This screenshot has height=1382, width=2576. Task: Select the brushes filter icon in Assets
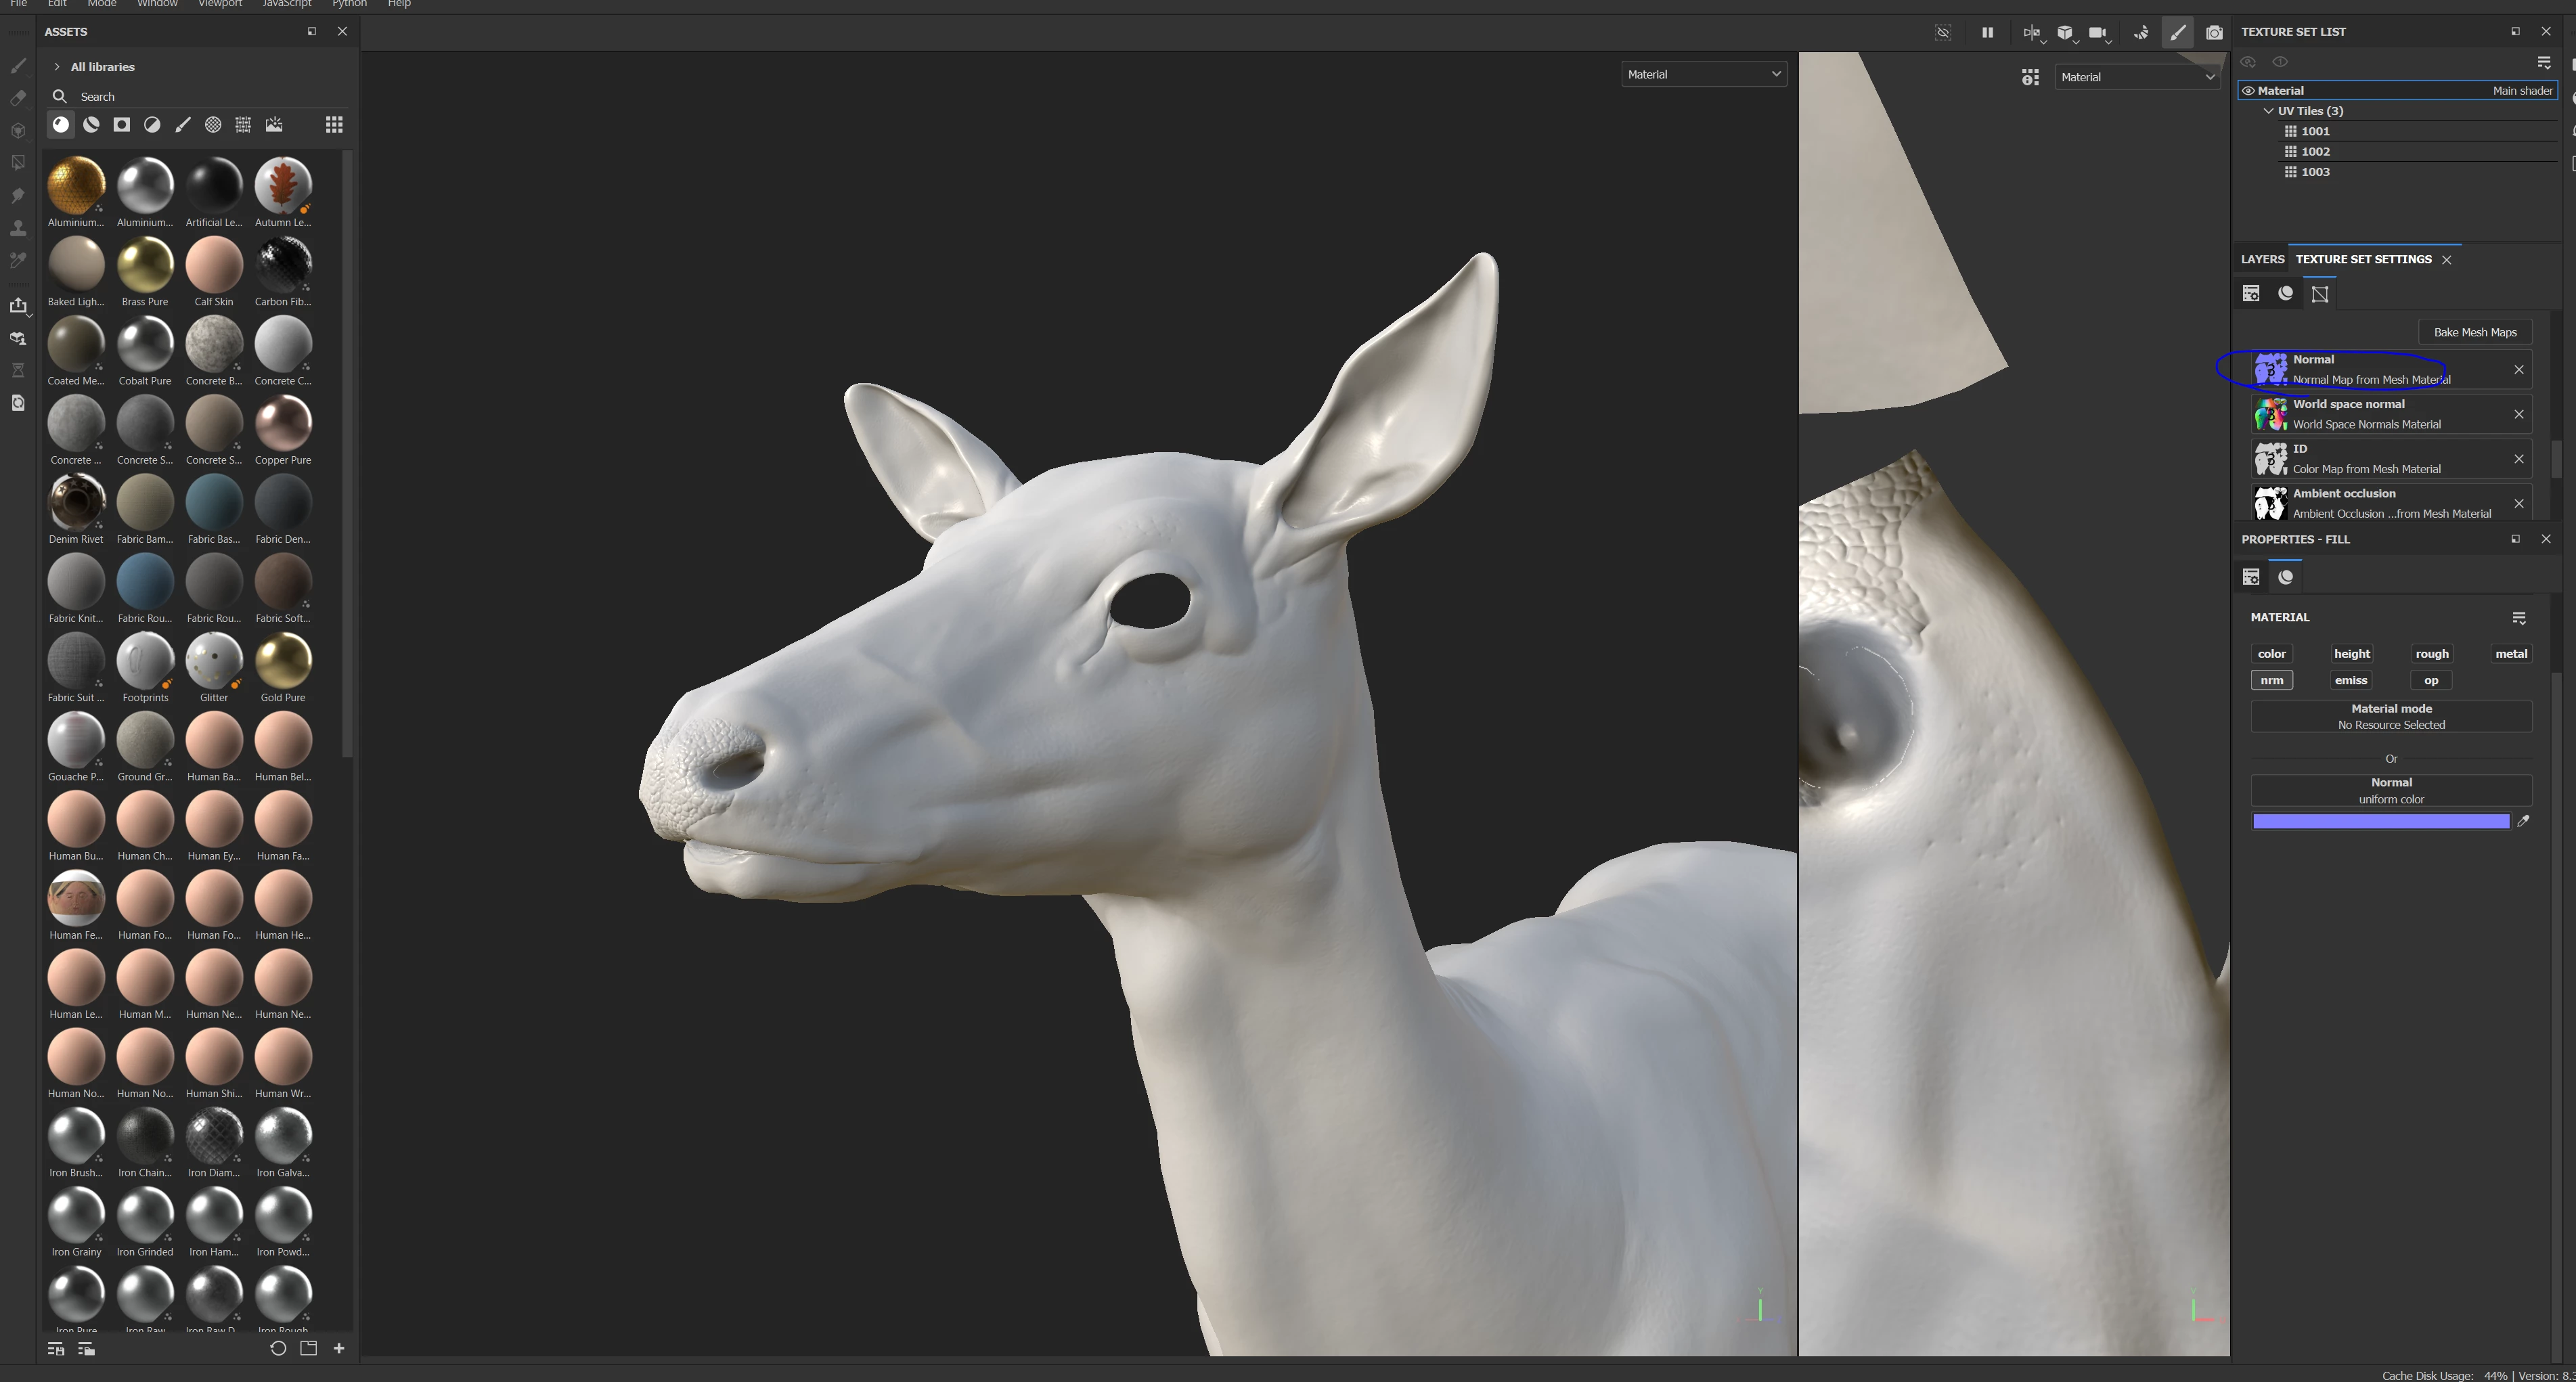click(183, 125)
